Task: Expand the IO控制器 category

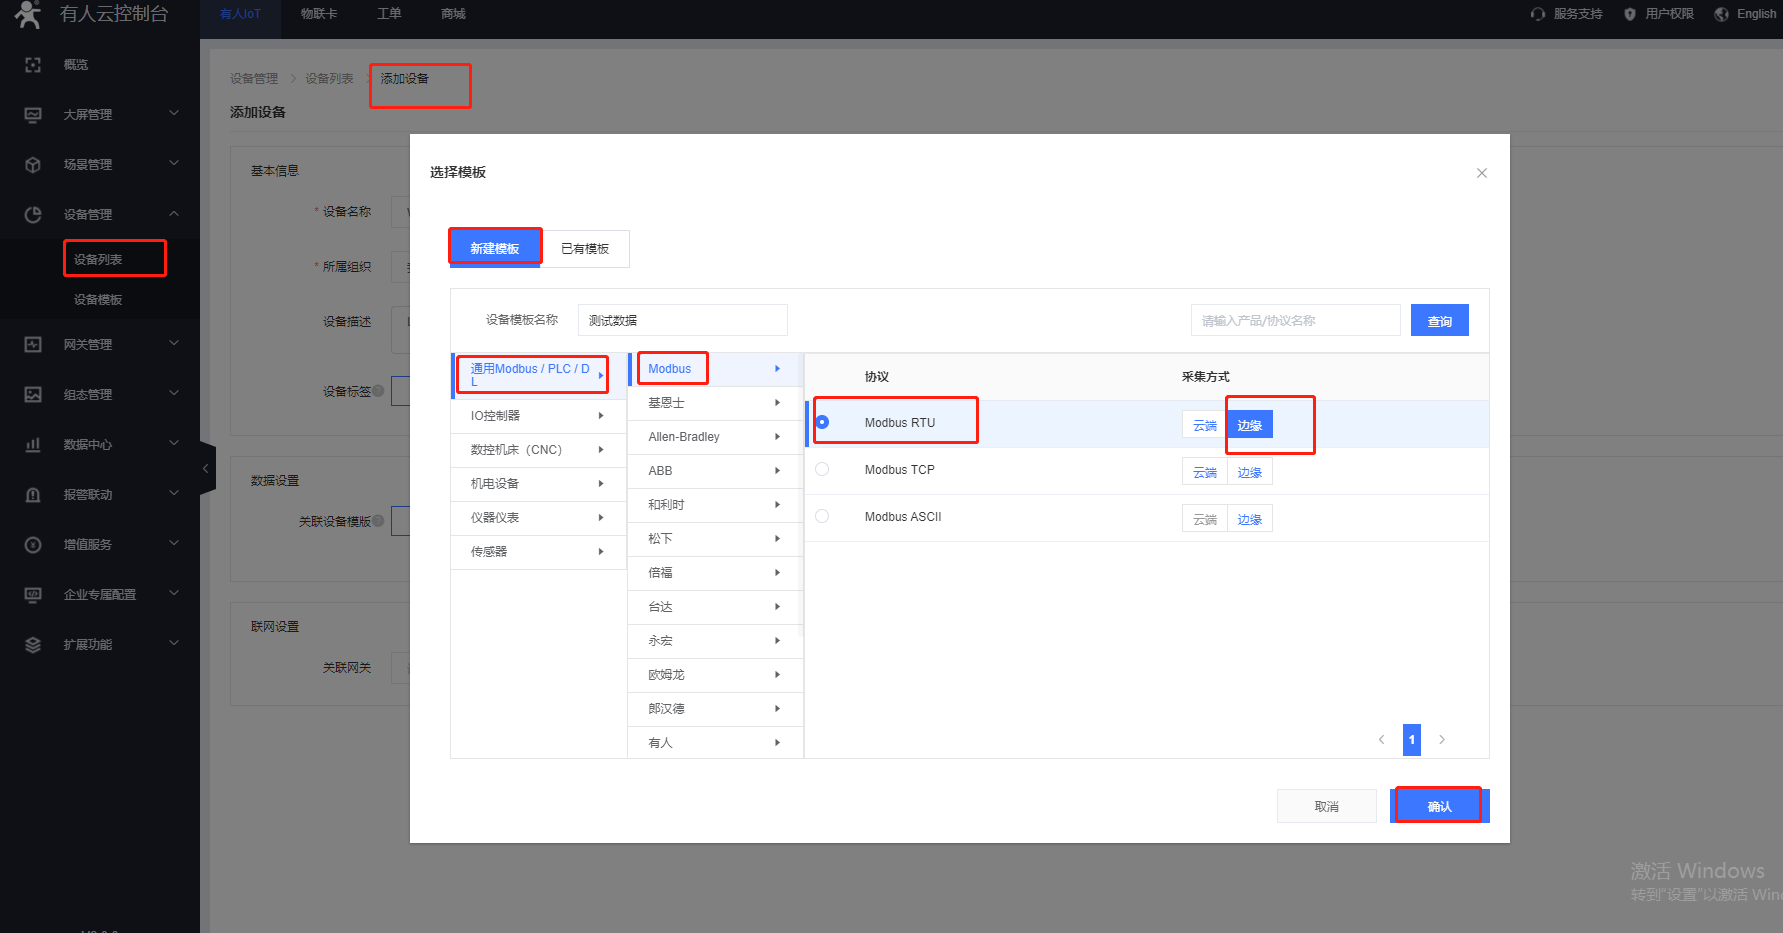Action: [x=538, y=416]
